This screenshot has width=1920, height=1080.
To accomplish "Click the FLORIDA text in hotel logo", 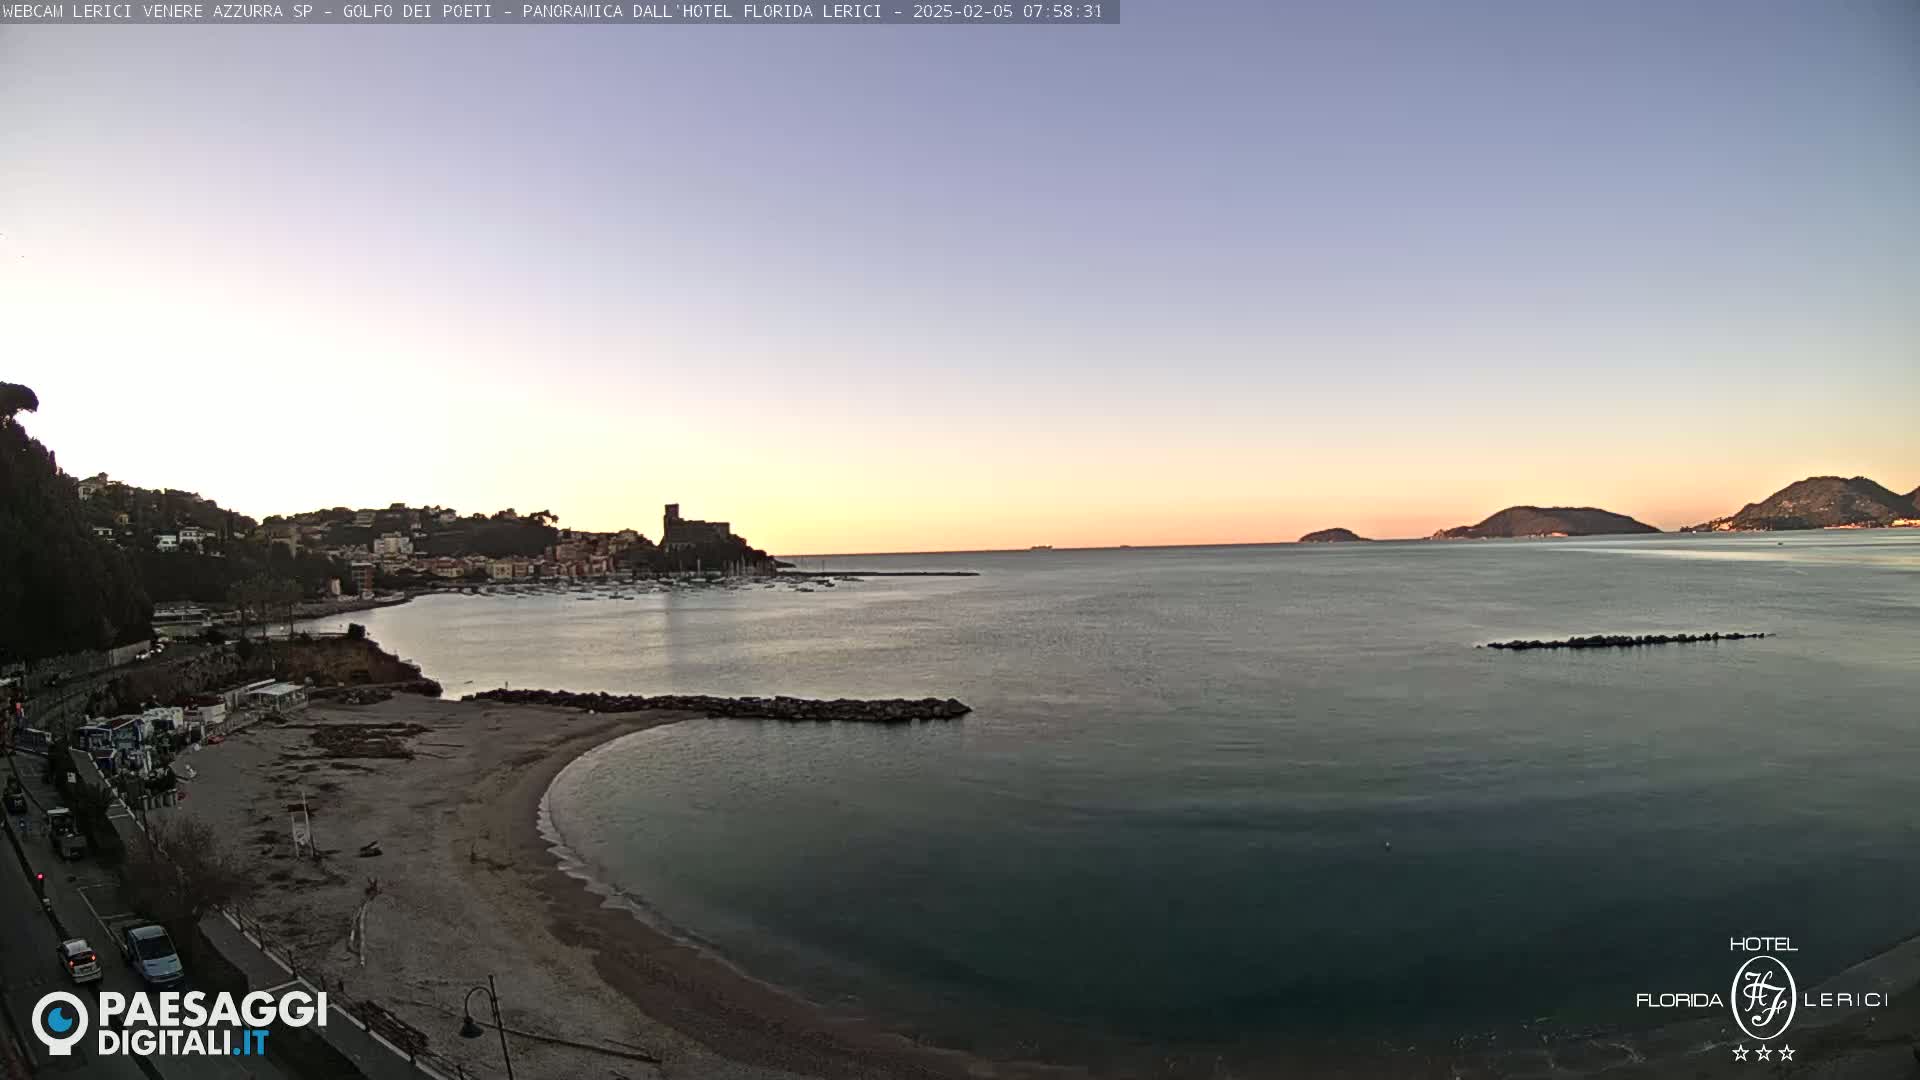I will [1679, 1000].
